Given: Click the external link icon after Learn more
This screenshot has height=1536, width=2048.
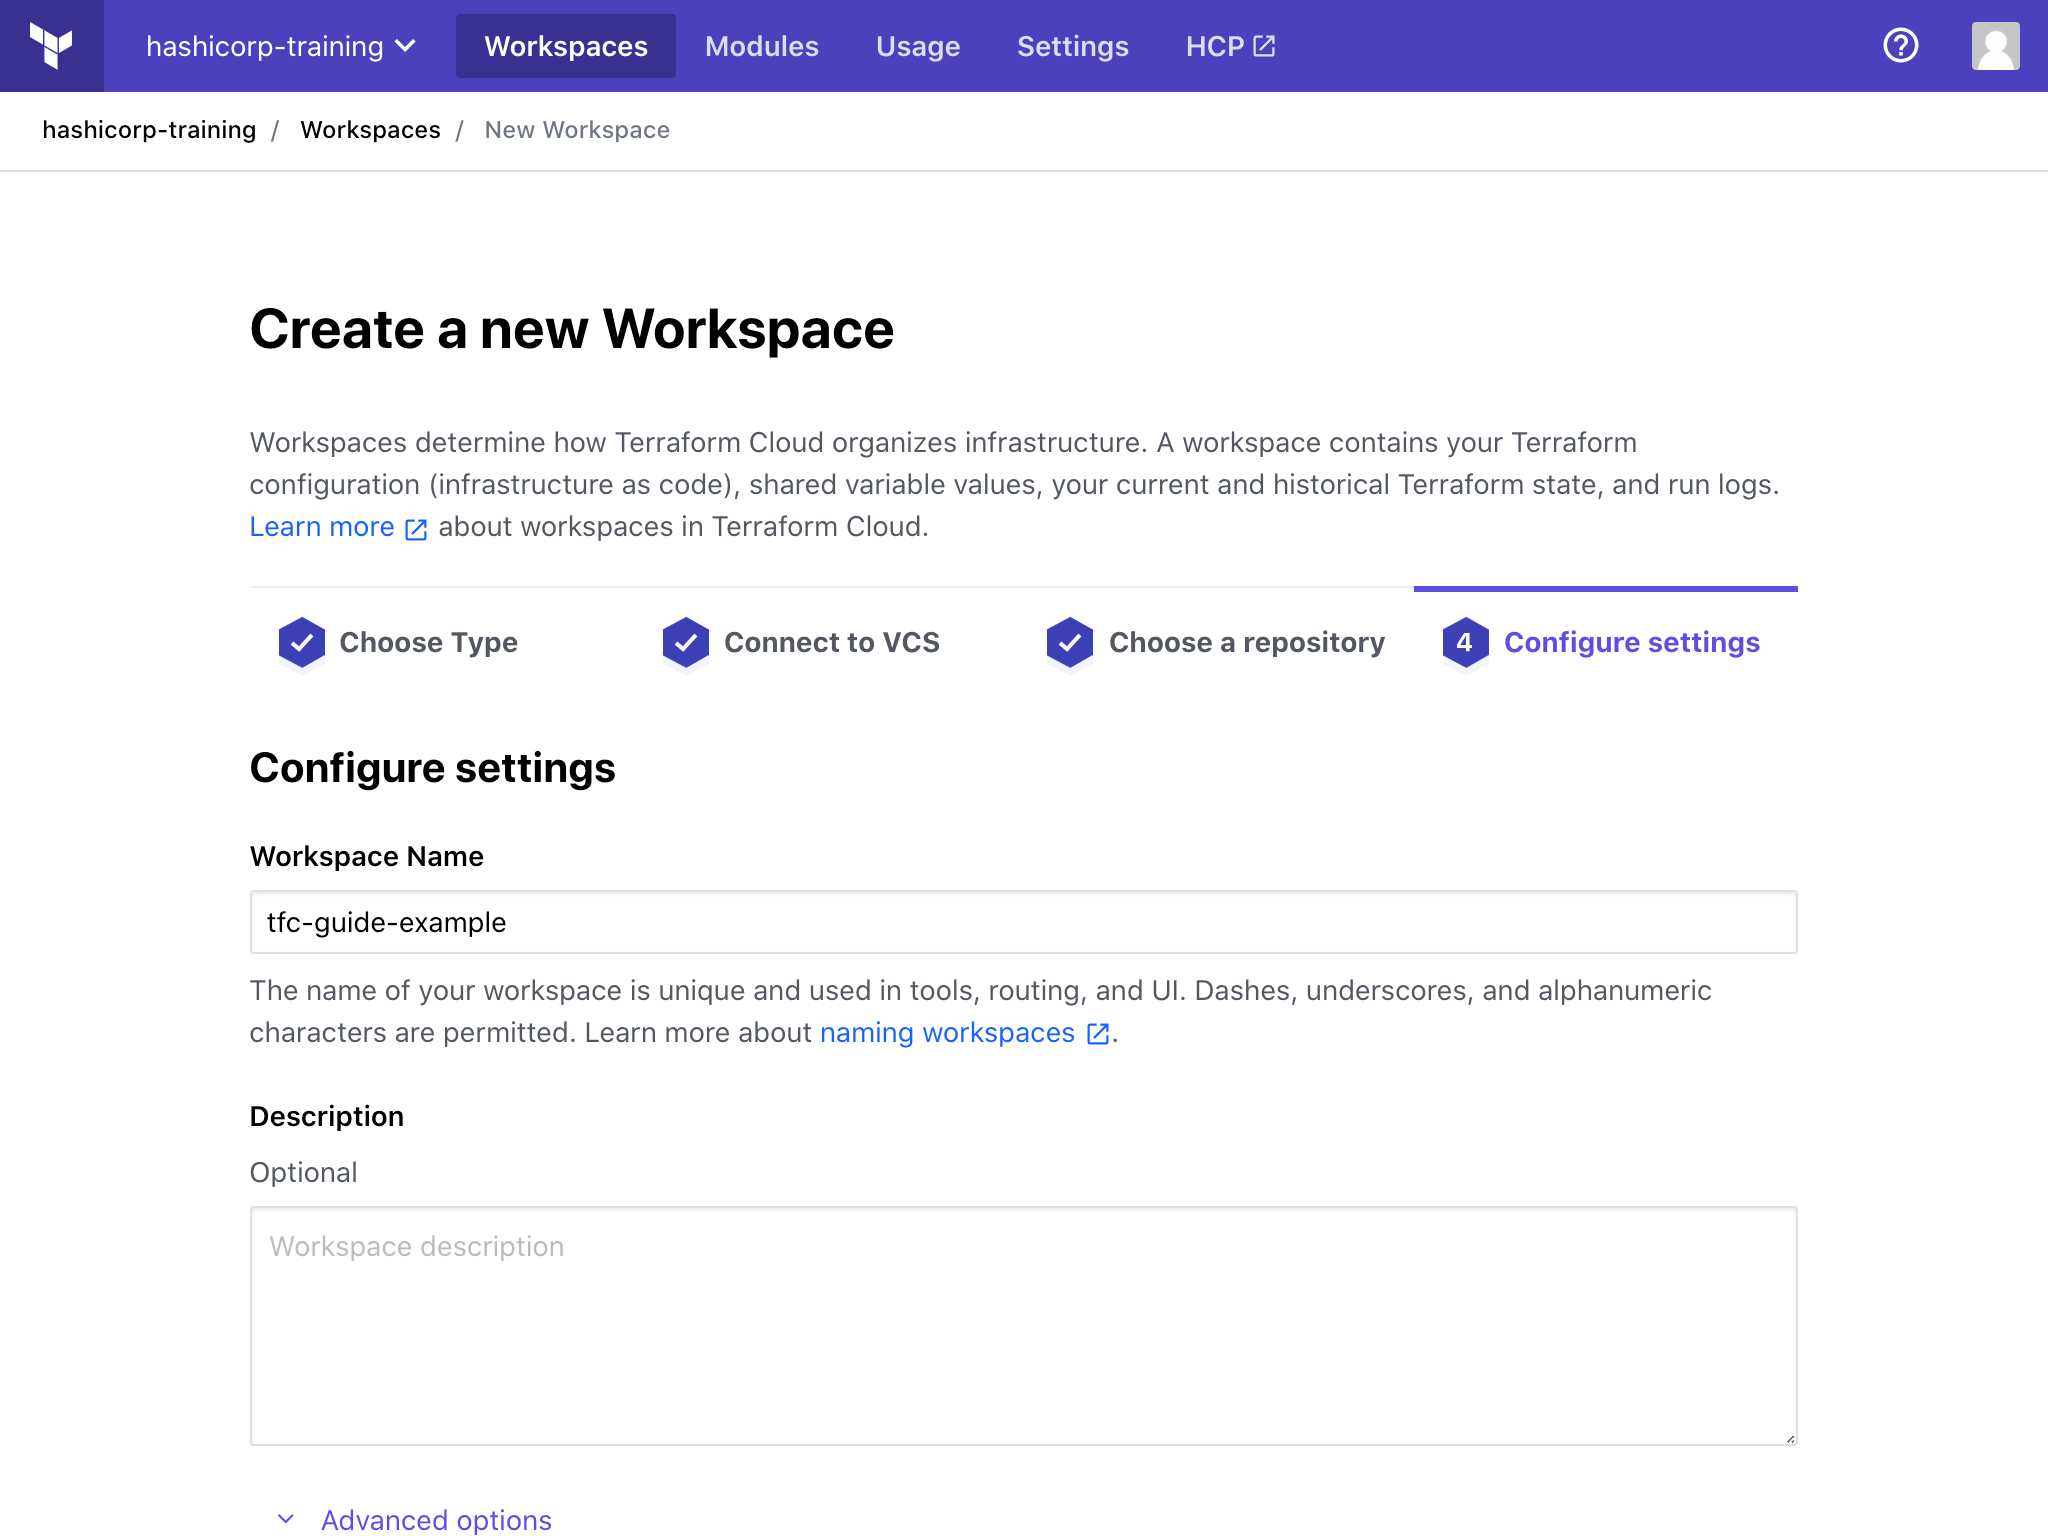Looking at the screenshot, I should [x=416, y=529].
